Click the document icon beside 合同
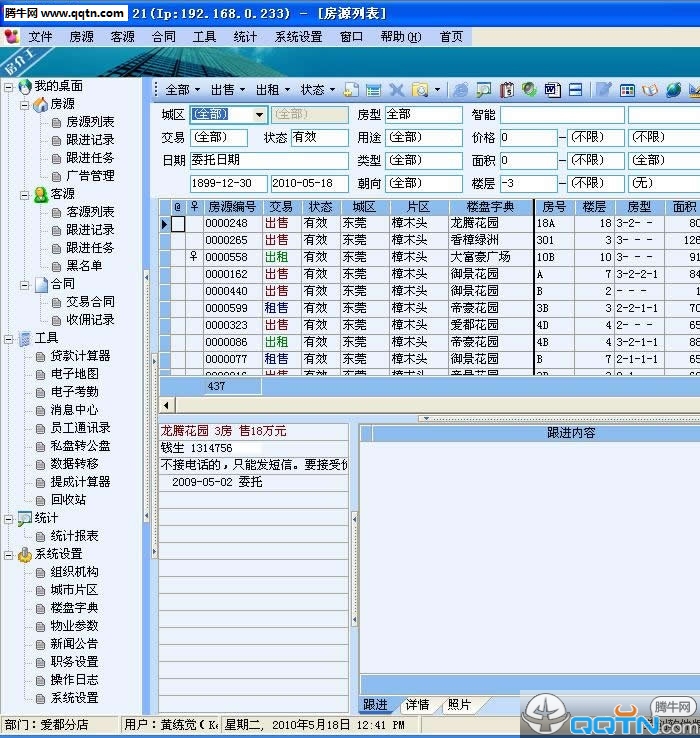Screen dimensions: 700x738 click(x=41, y=284)
